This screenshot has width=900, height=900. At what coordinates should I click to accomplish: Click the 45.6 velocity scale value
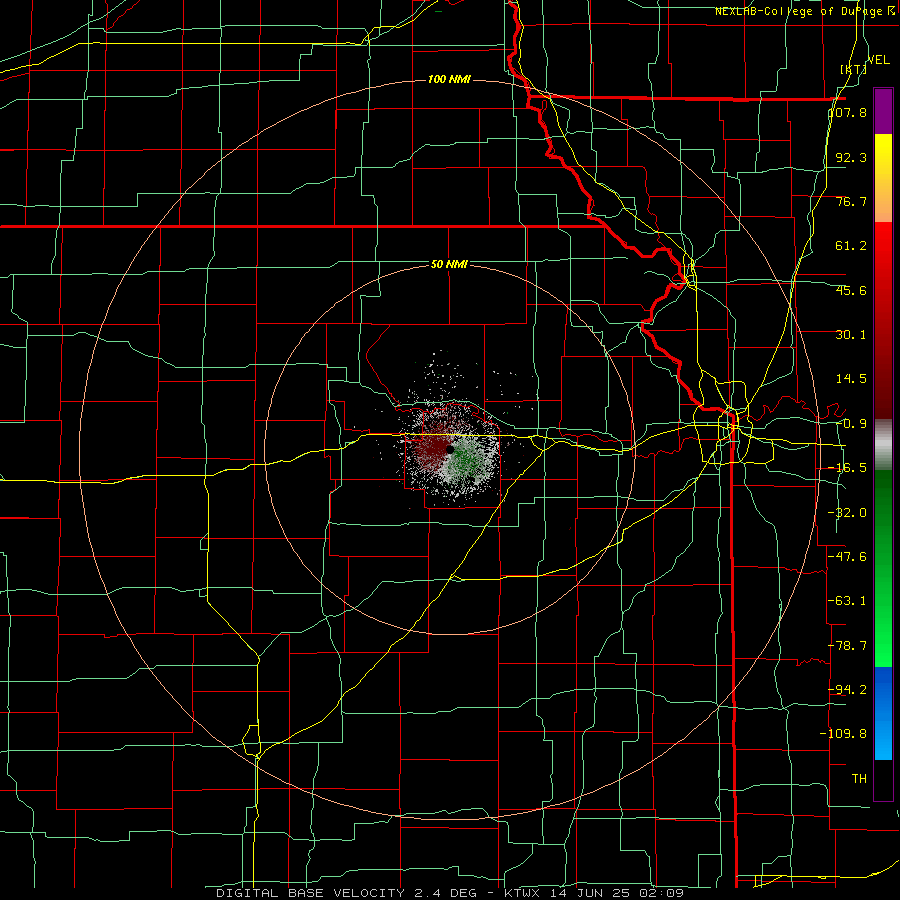pos(851,290)
